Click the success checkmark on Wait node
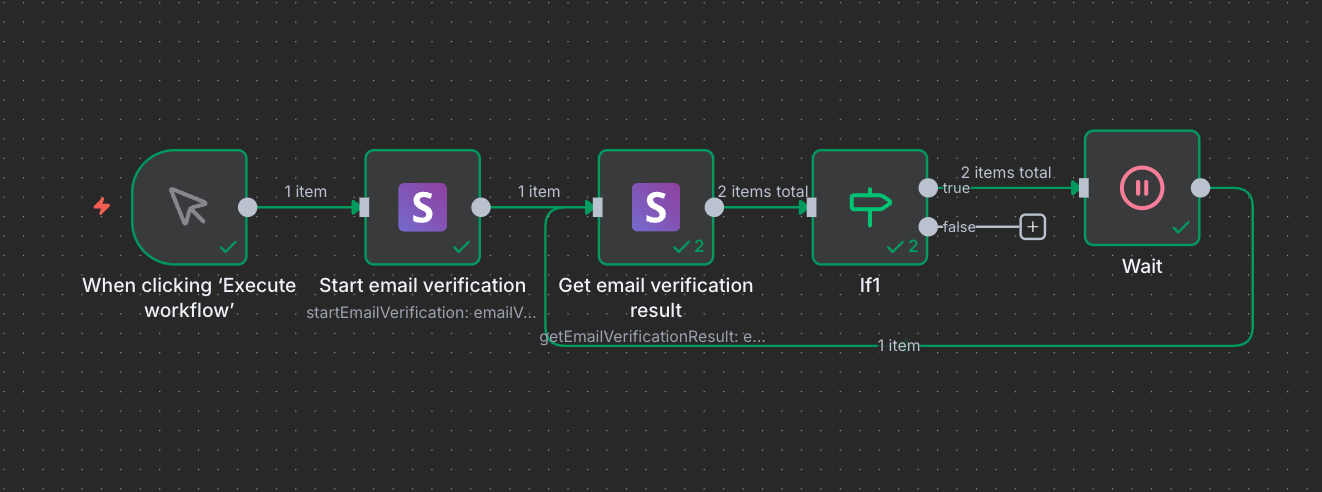The image size is (1322, 492). pos(1181,228)
